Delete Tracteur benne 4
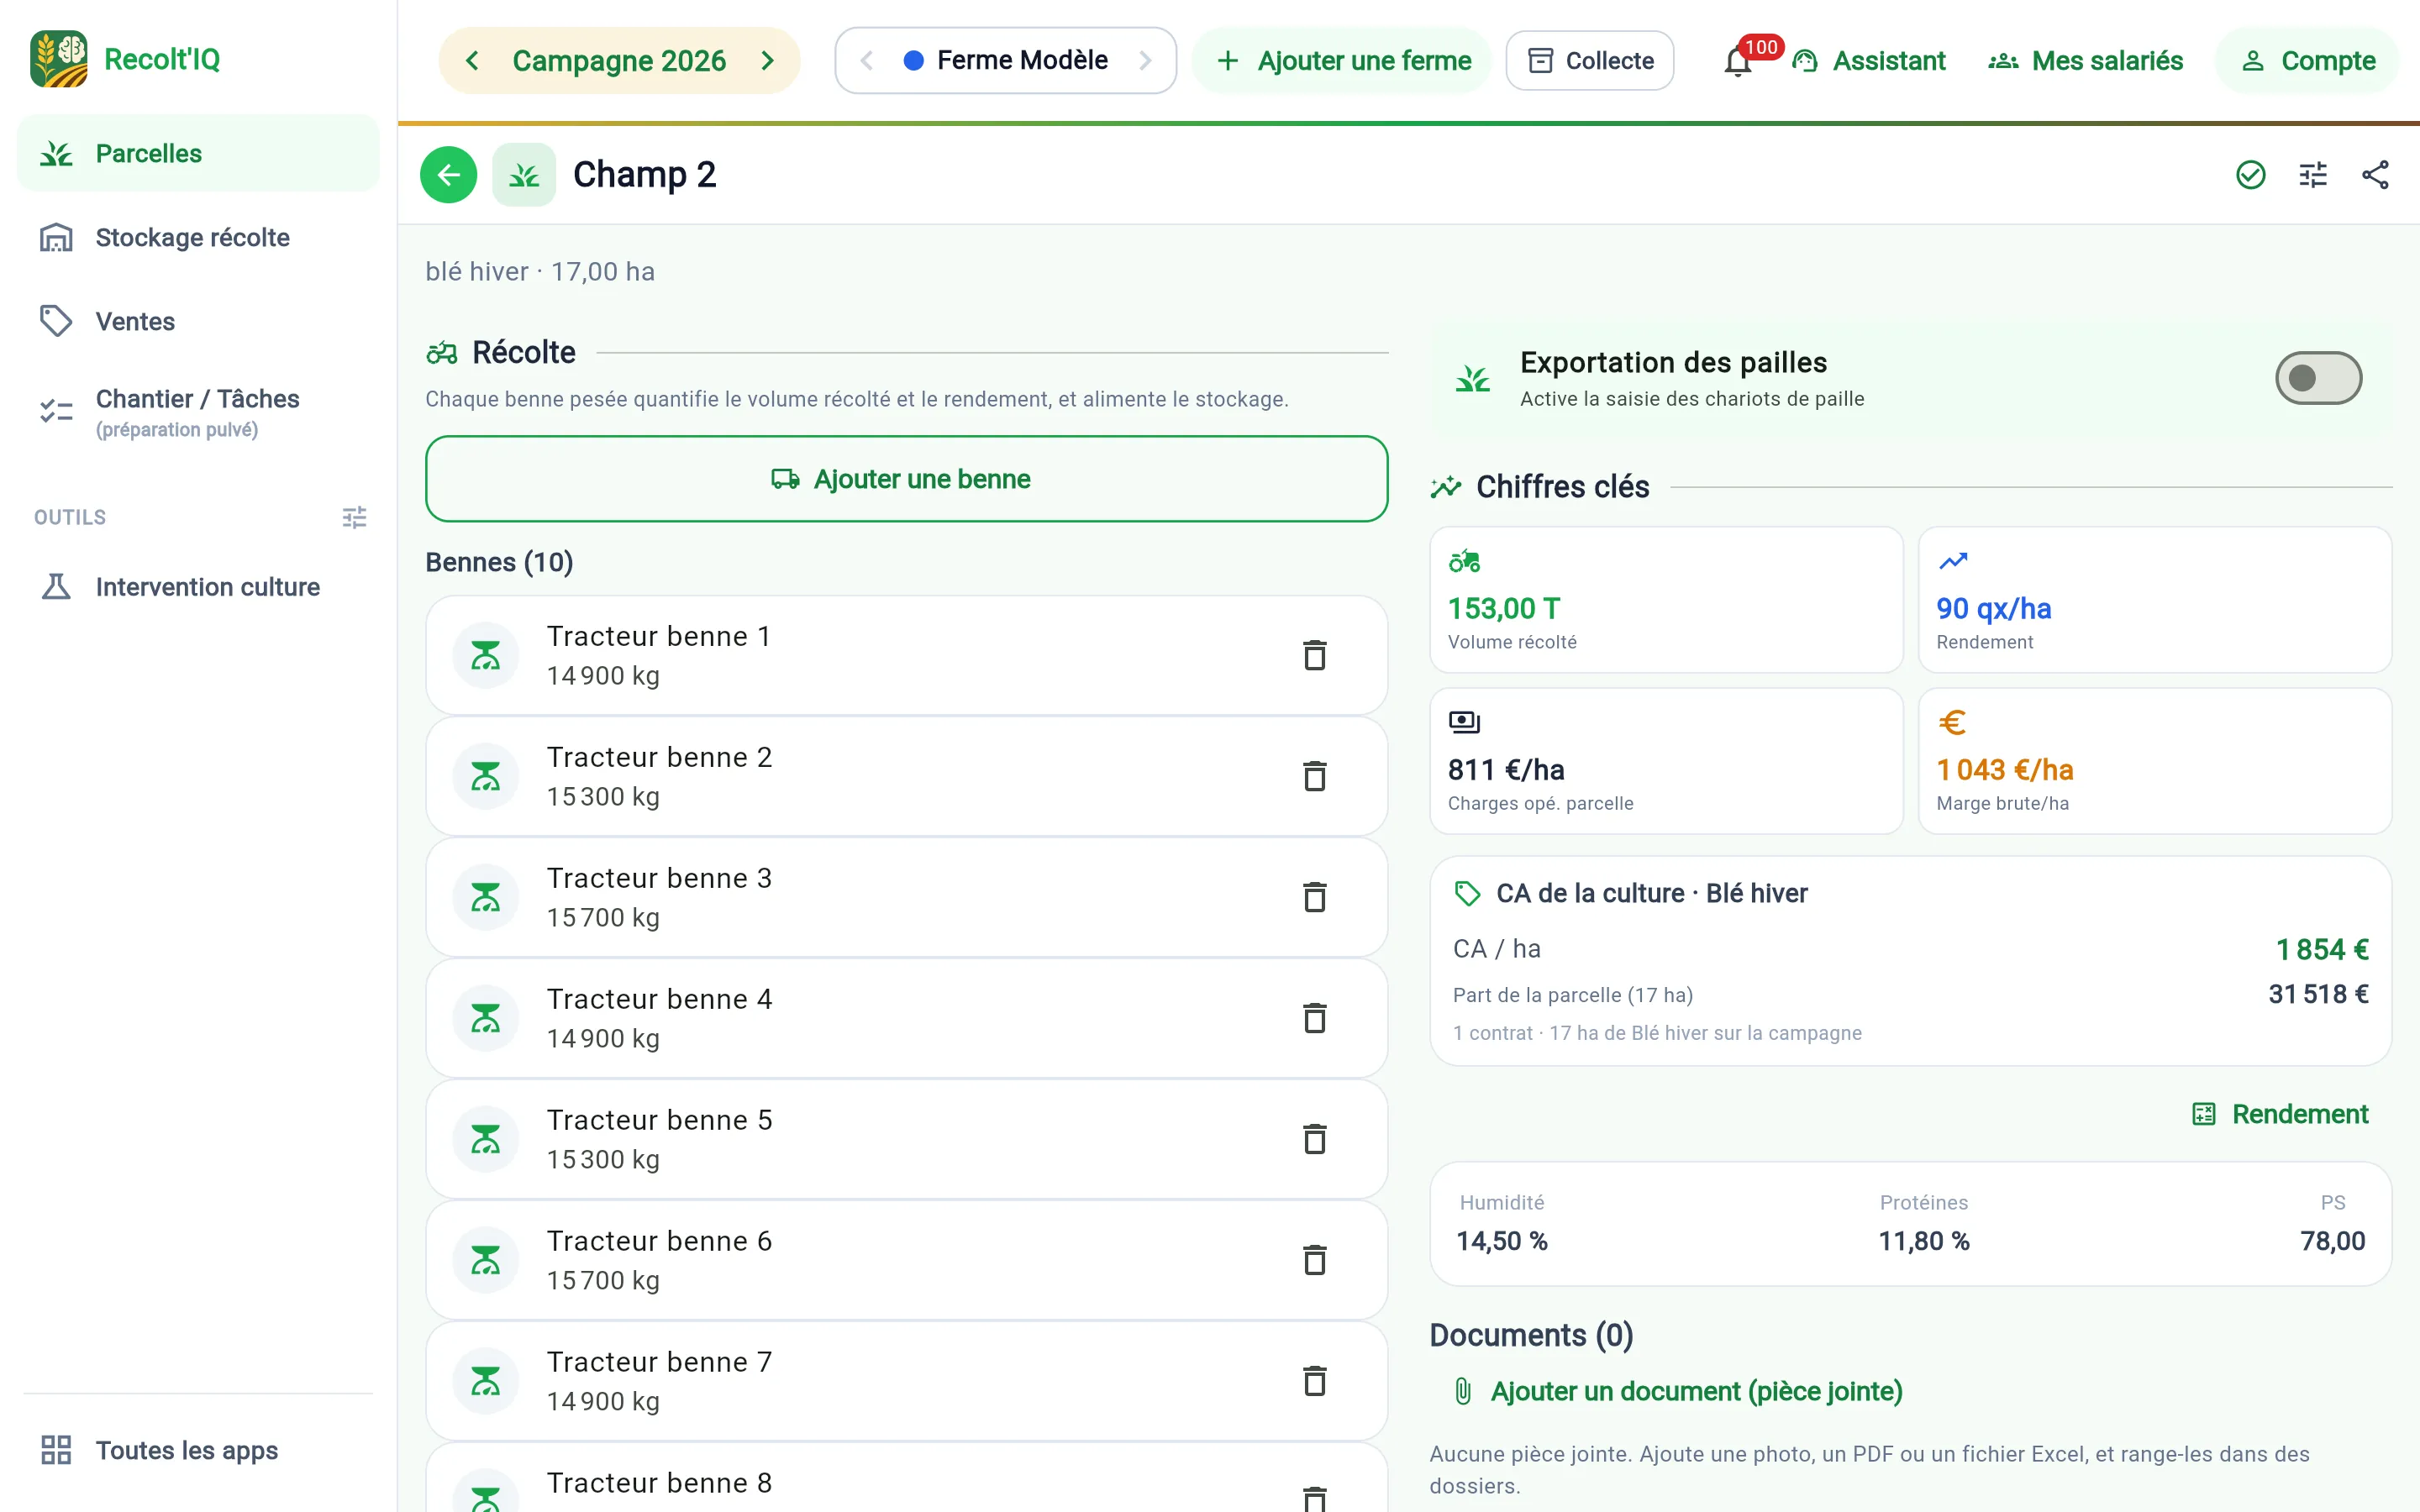2420x1512 pixels. (x=1315, y=1018)
